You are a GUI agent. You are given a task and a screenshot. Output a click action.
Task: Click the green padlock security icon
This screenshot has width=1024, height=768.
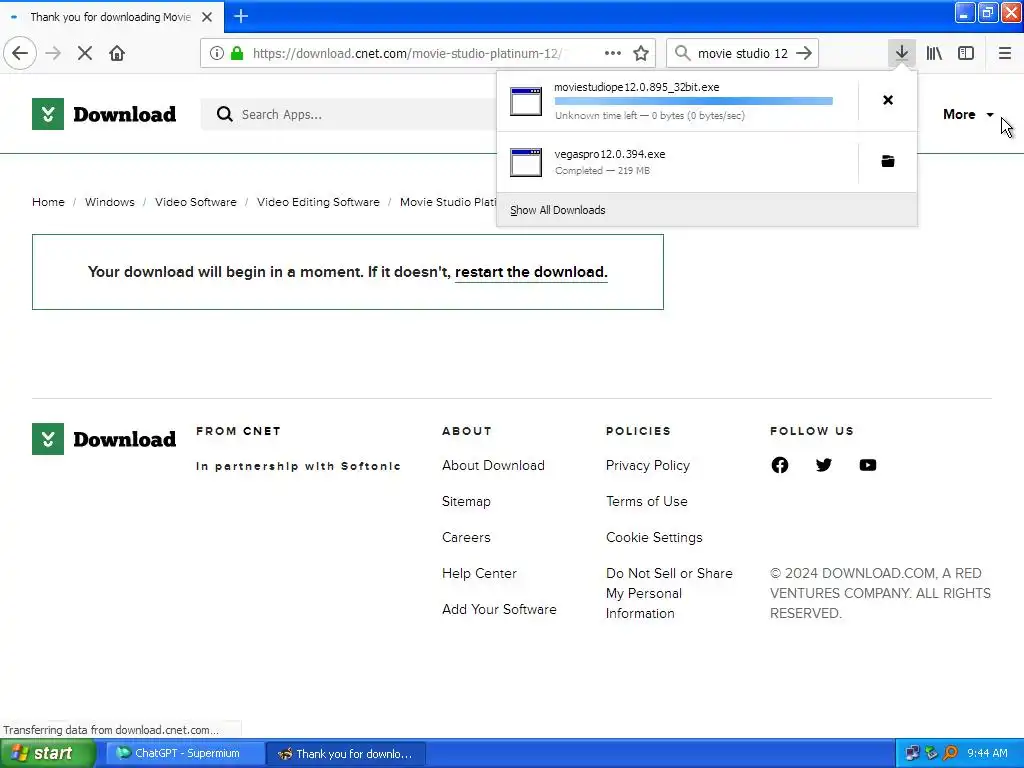[x=237, y=53]
